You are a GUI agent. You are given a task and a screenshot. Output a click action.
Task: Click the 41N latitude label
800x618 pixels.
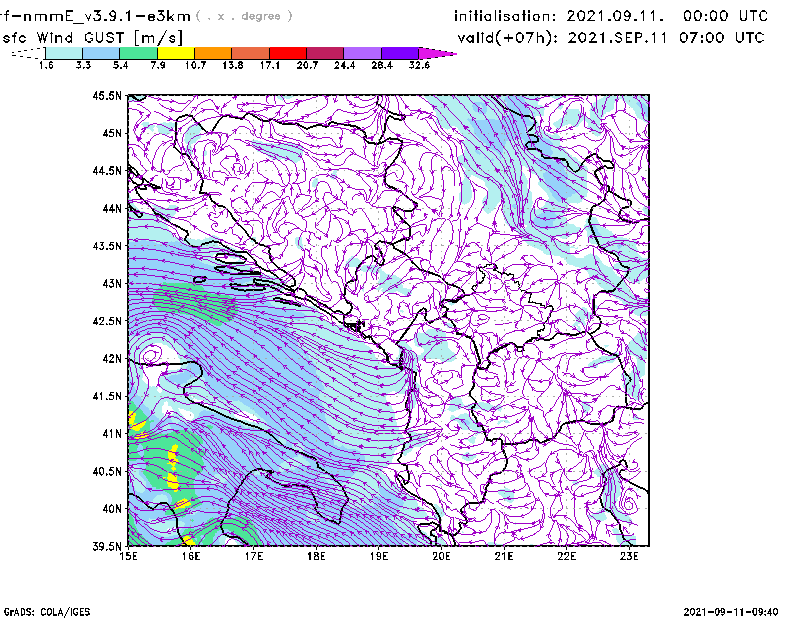tap(112, 434)
